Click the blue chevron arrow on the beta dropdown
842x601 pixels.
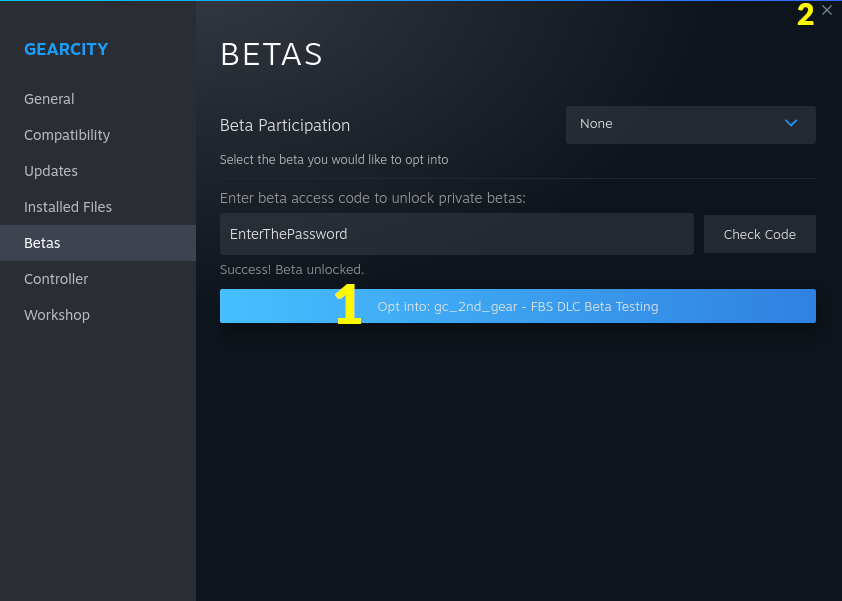click(x=791, y=124)
